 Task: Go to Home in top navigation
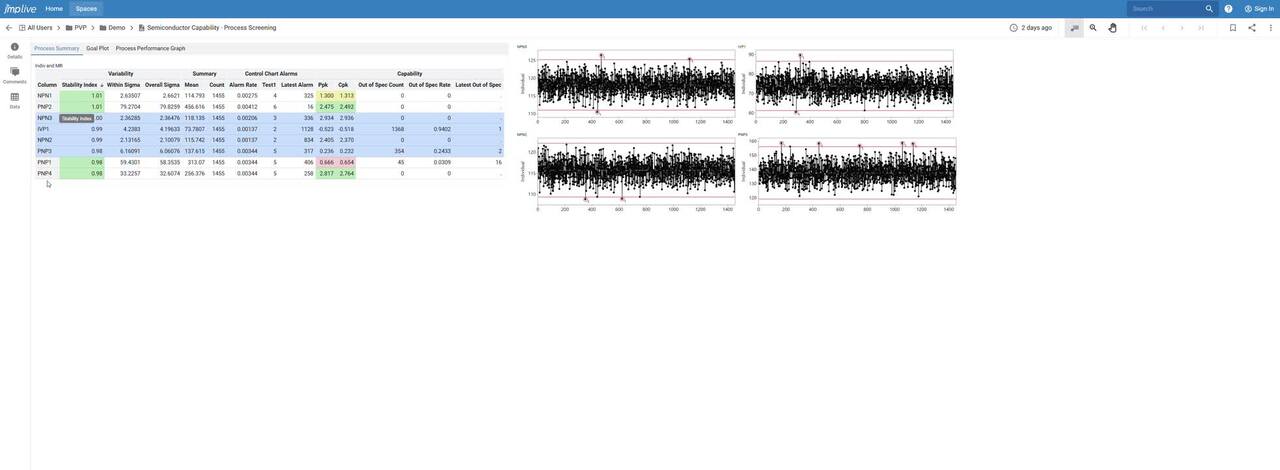[x=54, y=9]
